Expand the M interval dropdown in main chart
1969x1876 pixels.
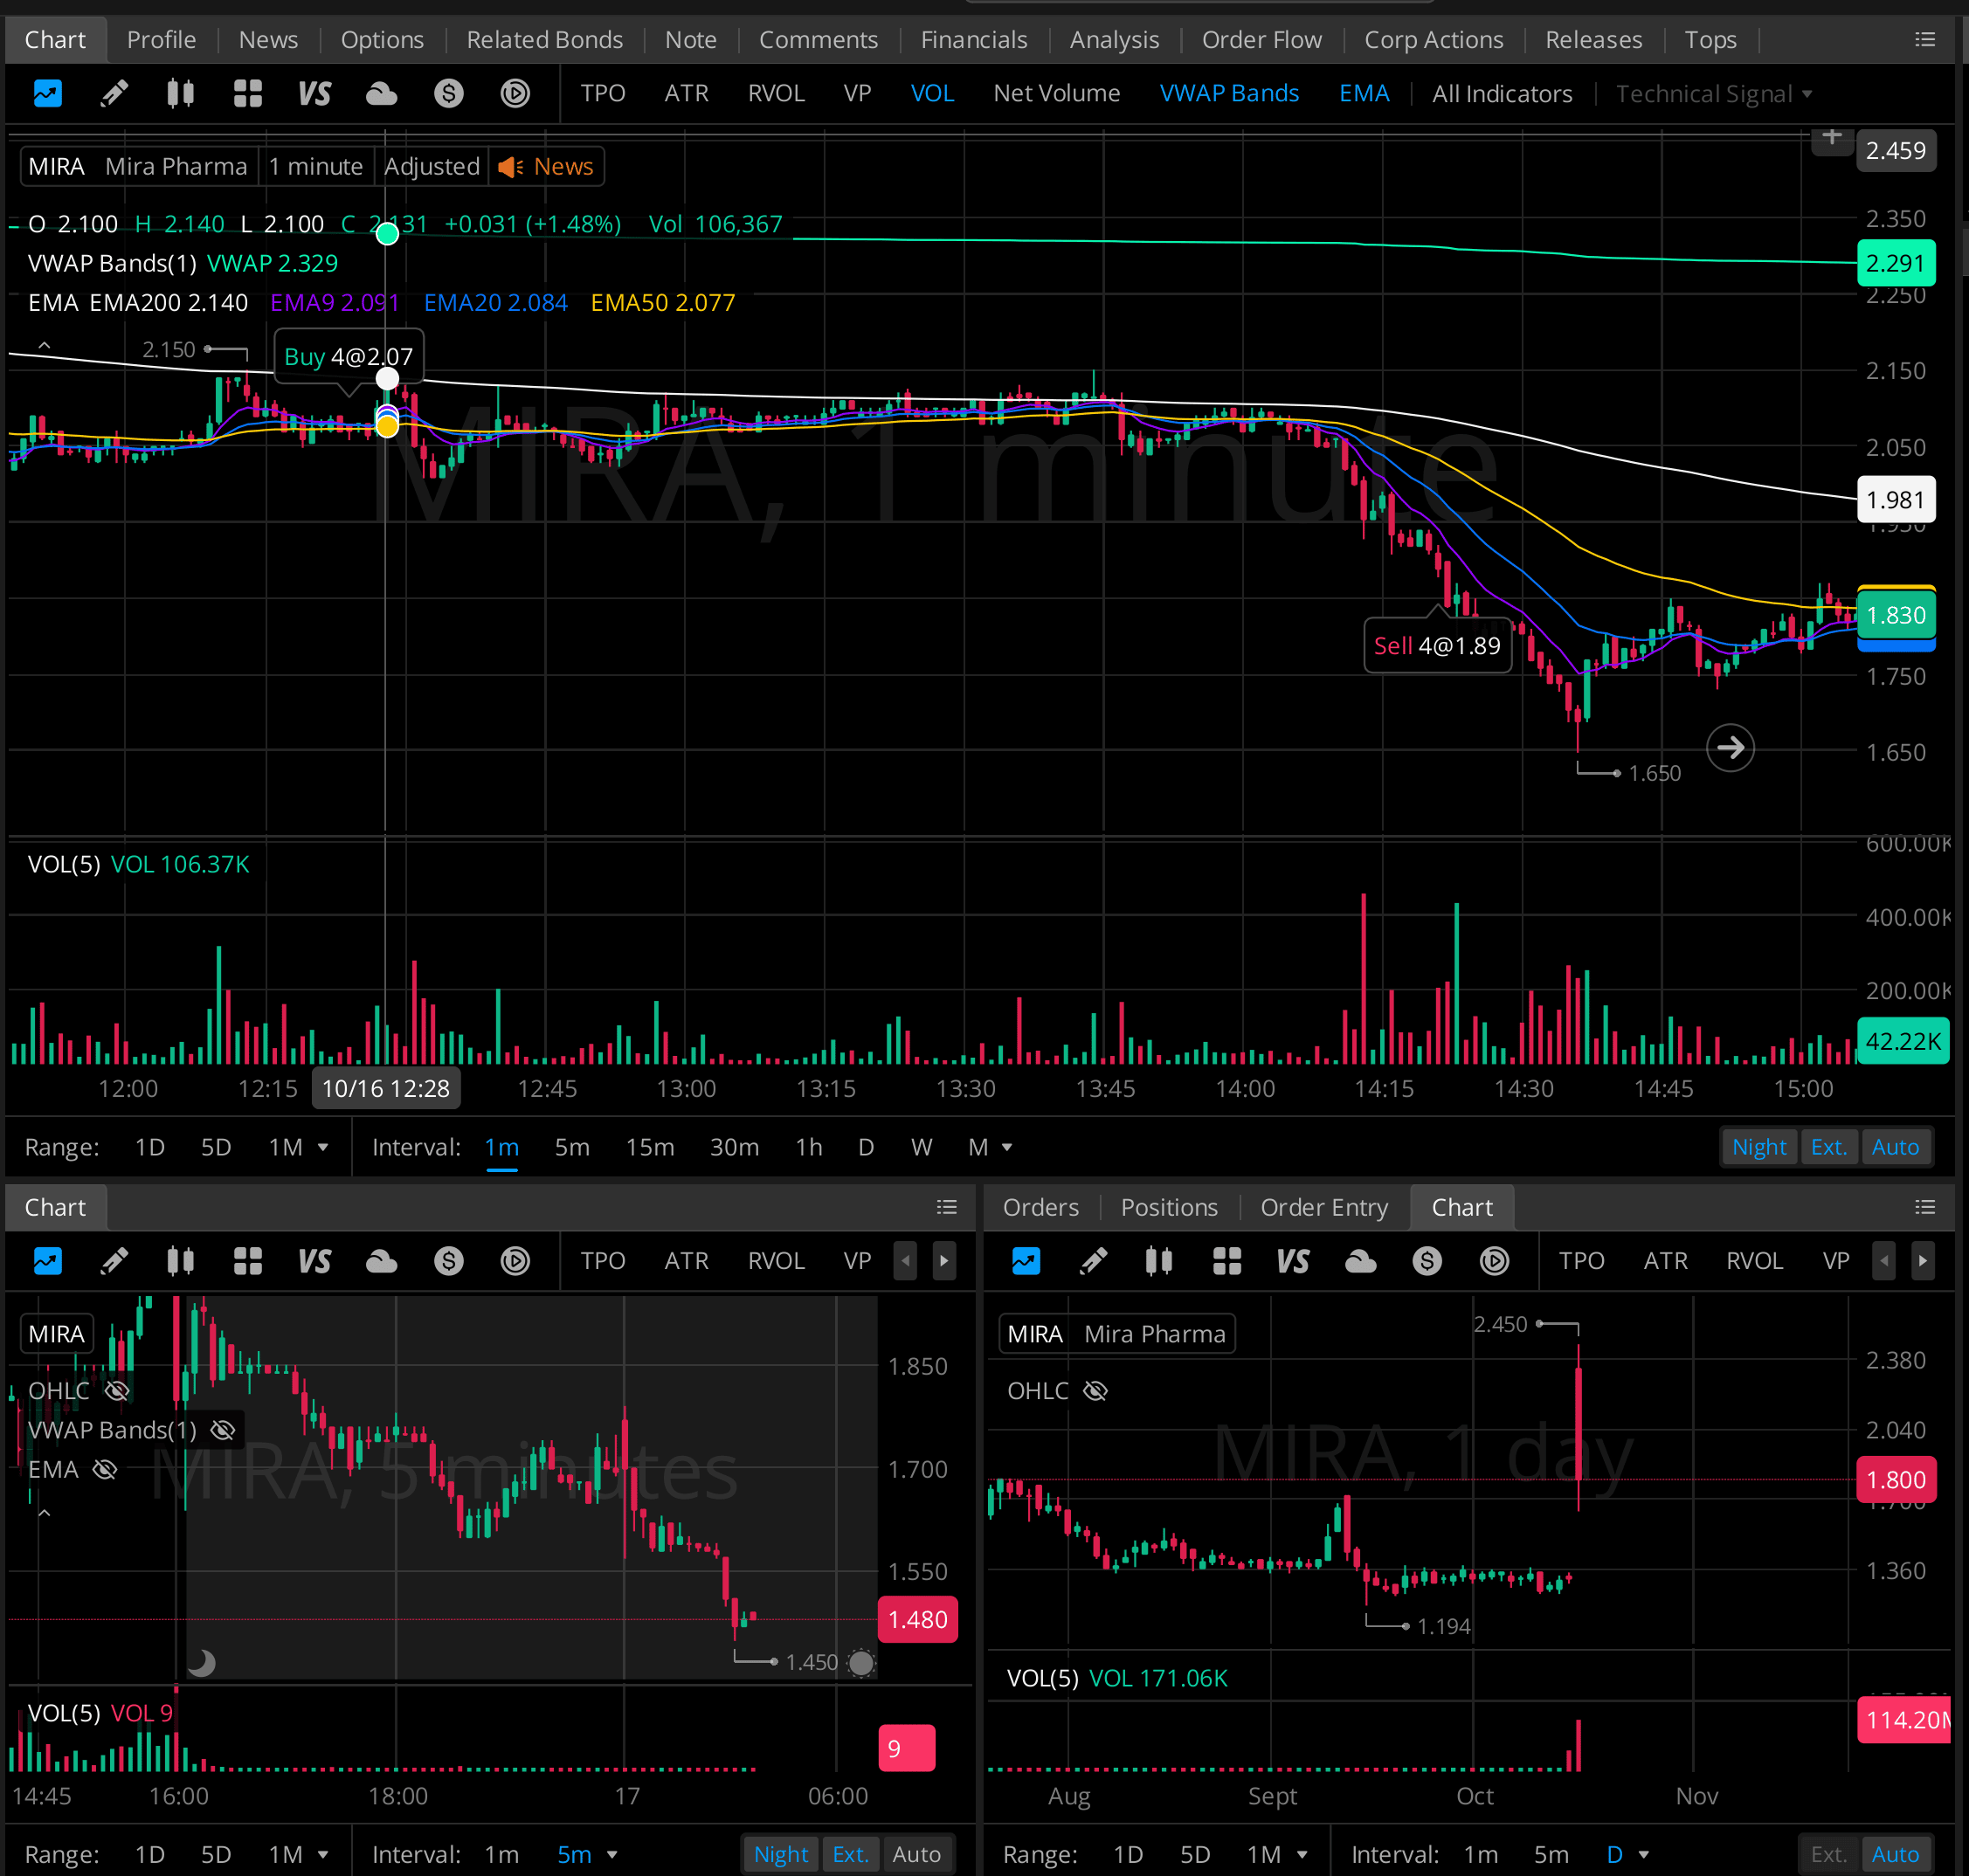1007,1147
